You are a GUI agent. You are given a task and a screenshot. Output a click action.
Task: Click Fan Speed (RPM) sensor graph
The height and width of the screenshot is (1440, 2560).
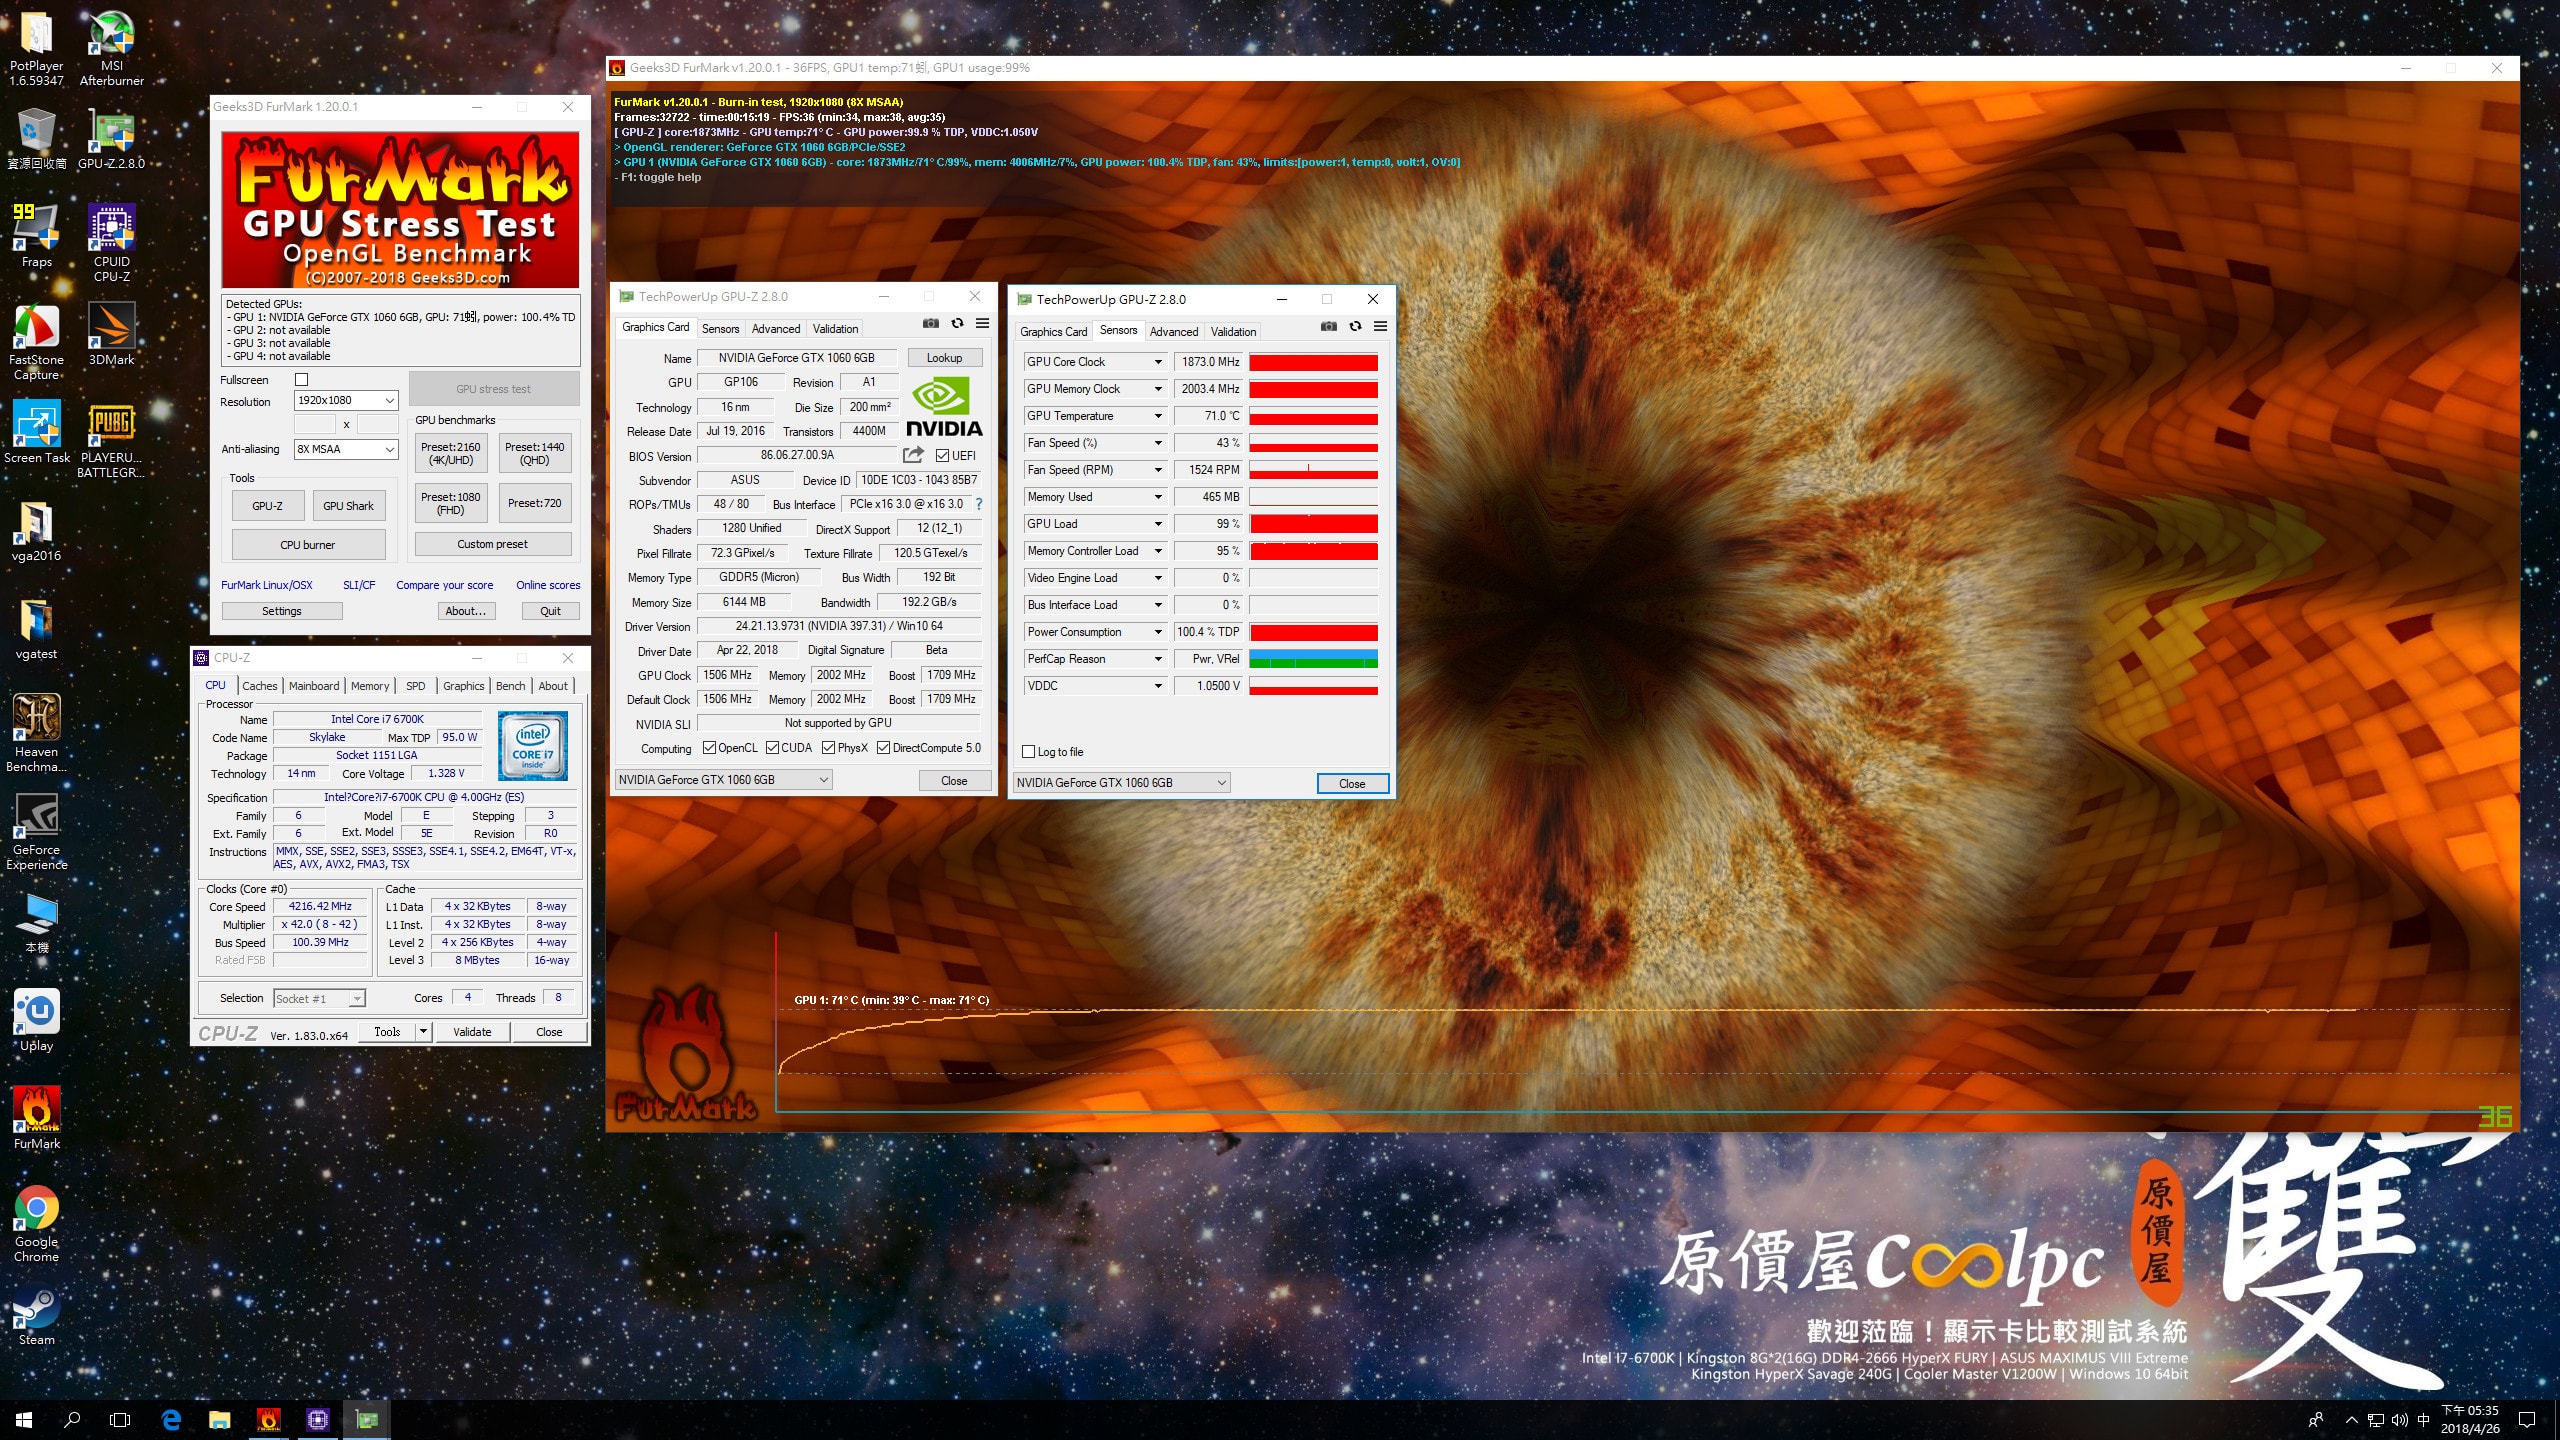tap(1313, 470)
